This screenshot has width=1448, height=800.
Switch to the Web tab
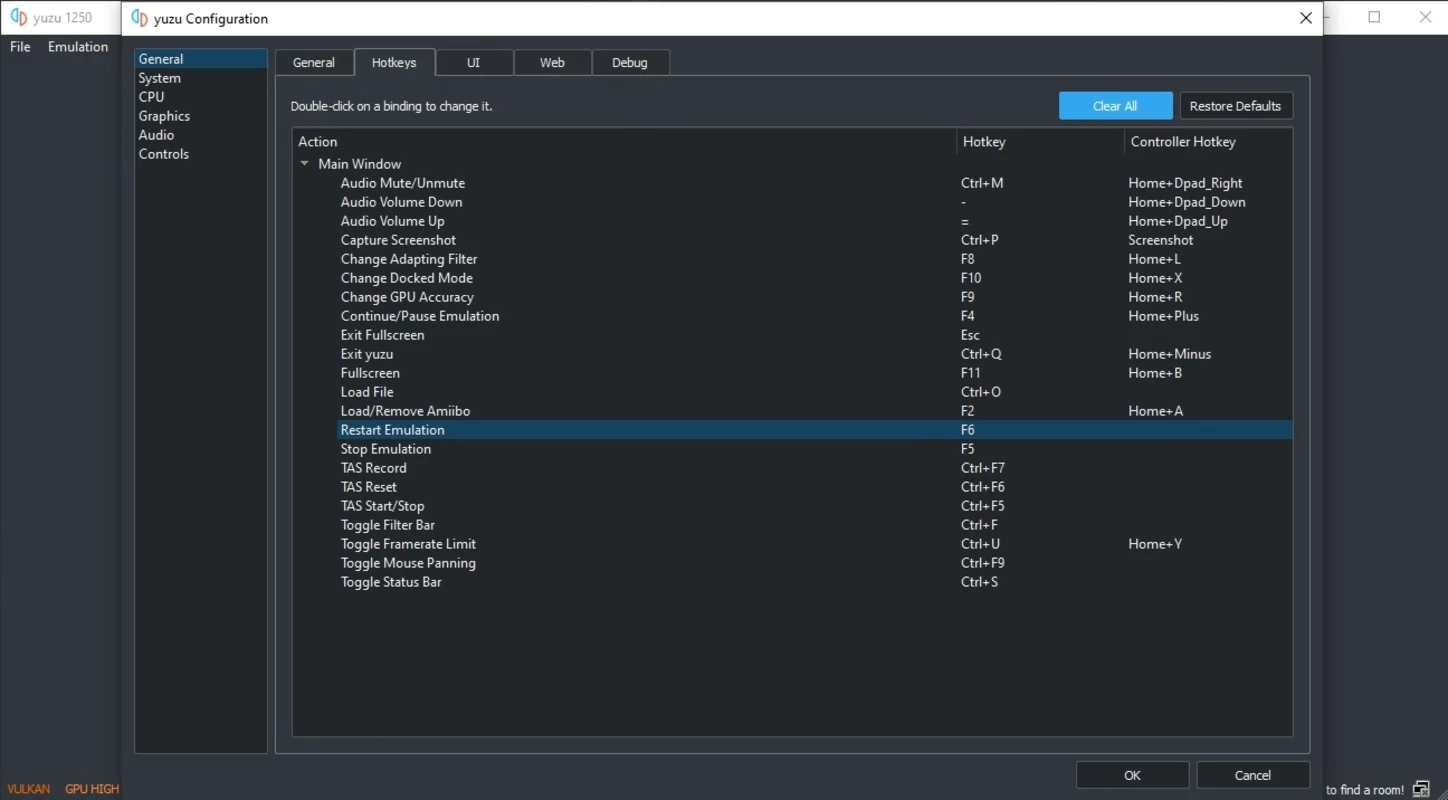click(552, 62)
